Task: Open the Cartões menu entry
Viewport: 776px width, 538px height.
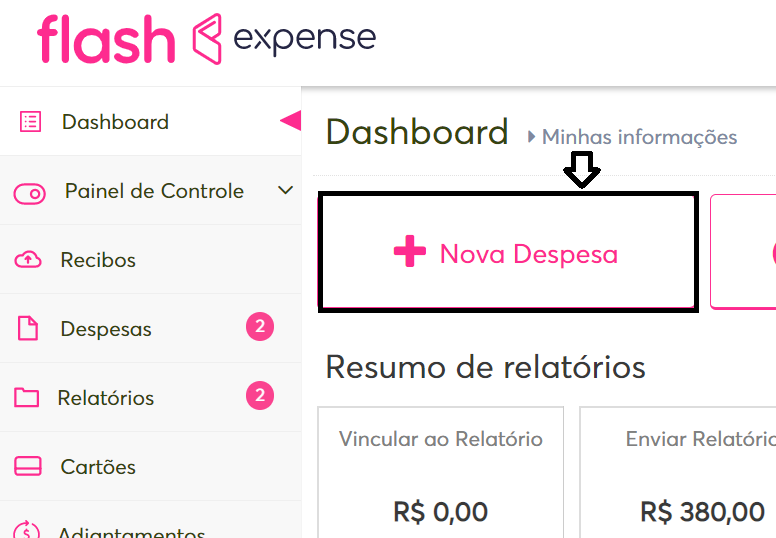Action: pos(98,467)
